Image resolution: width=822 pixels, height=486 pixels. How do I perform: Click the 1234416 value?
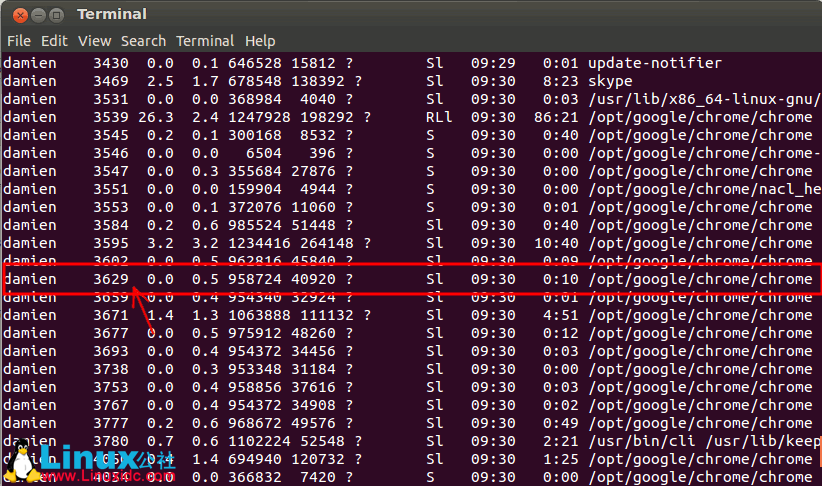[259, 243]
